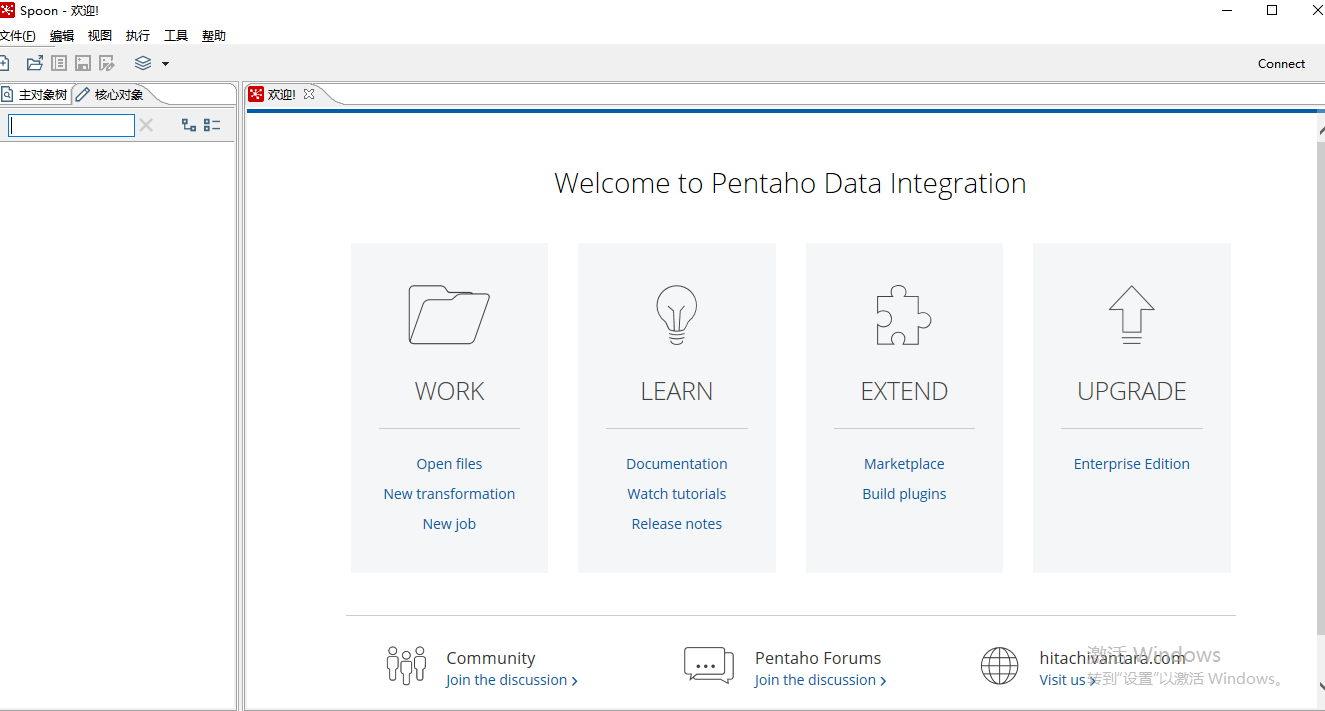Click the New transformation link

(449, 494)
